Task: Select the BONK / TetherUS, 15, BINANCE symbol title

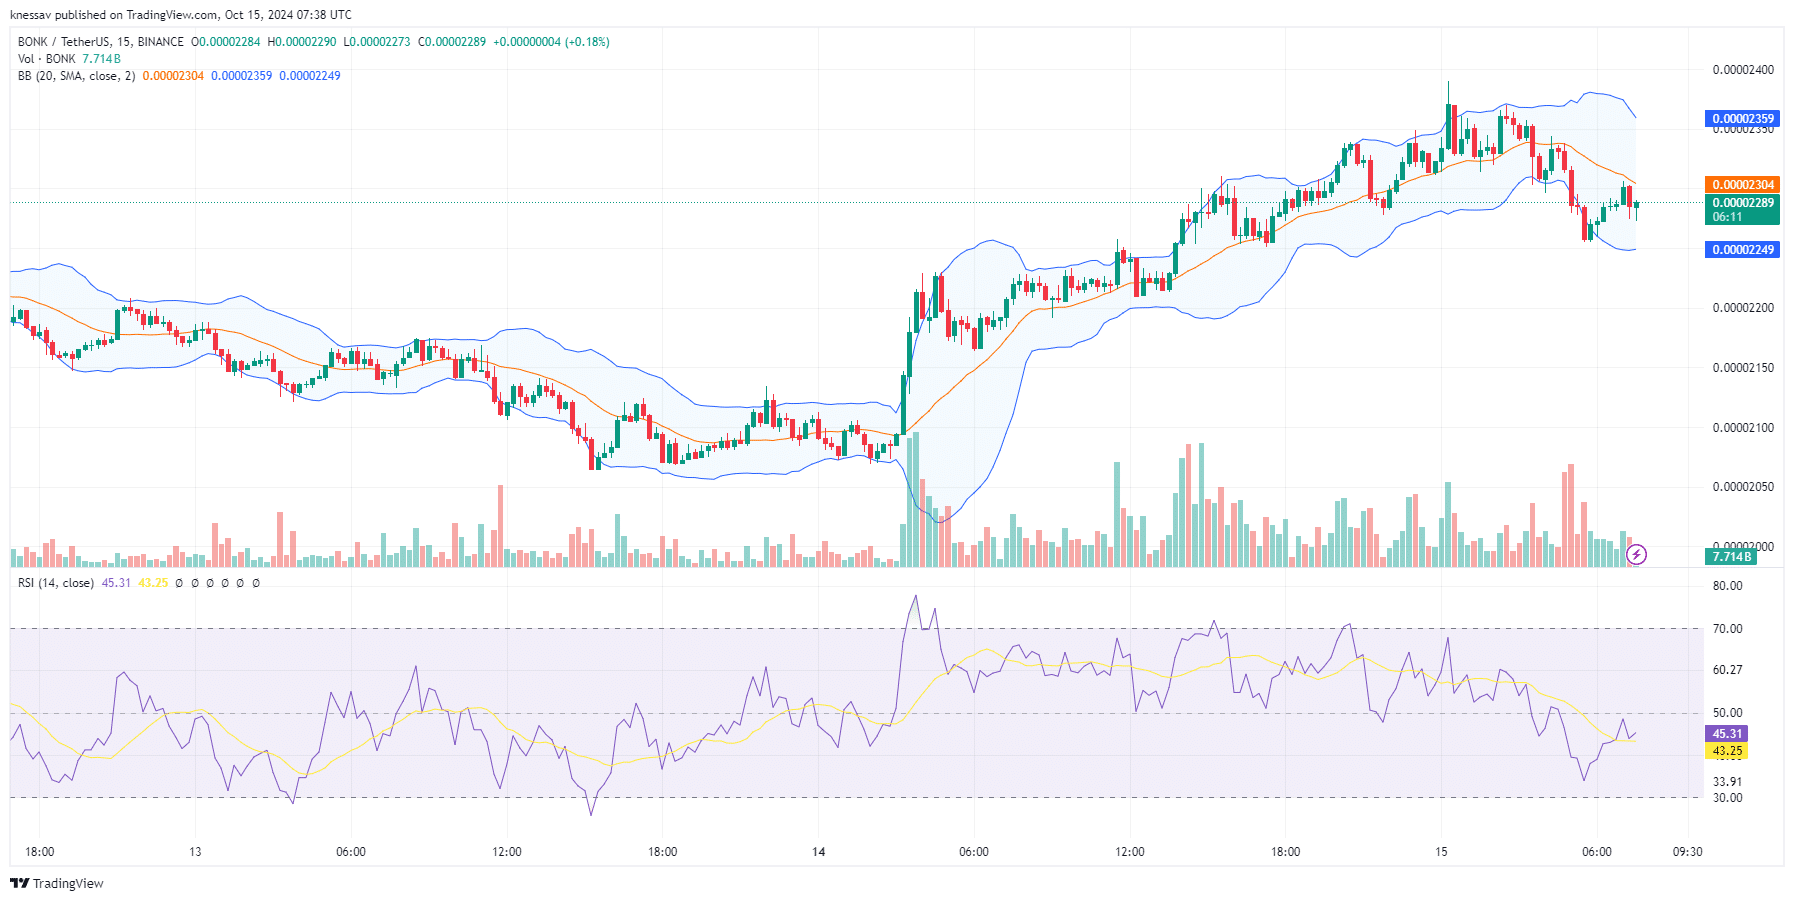Action: [x=101, y=42]
